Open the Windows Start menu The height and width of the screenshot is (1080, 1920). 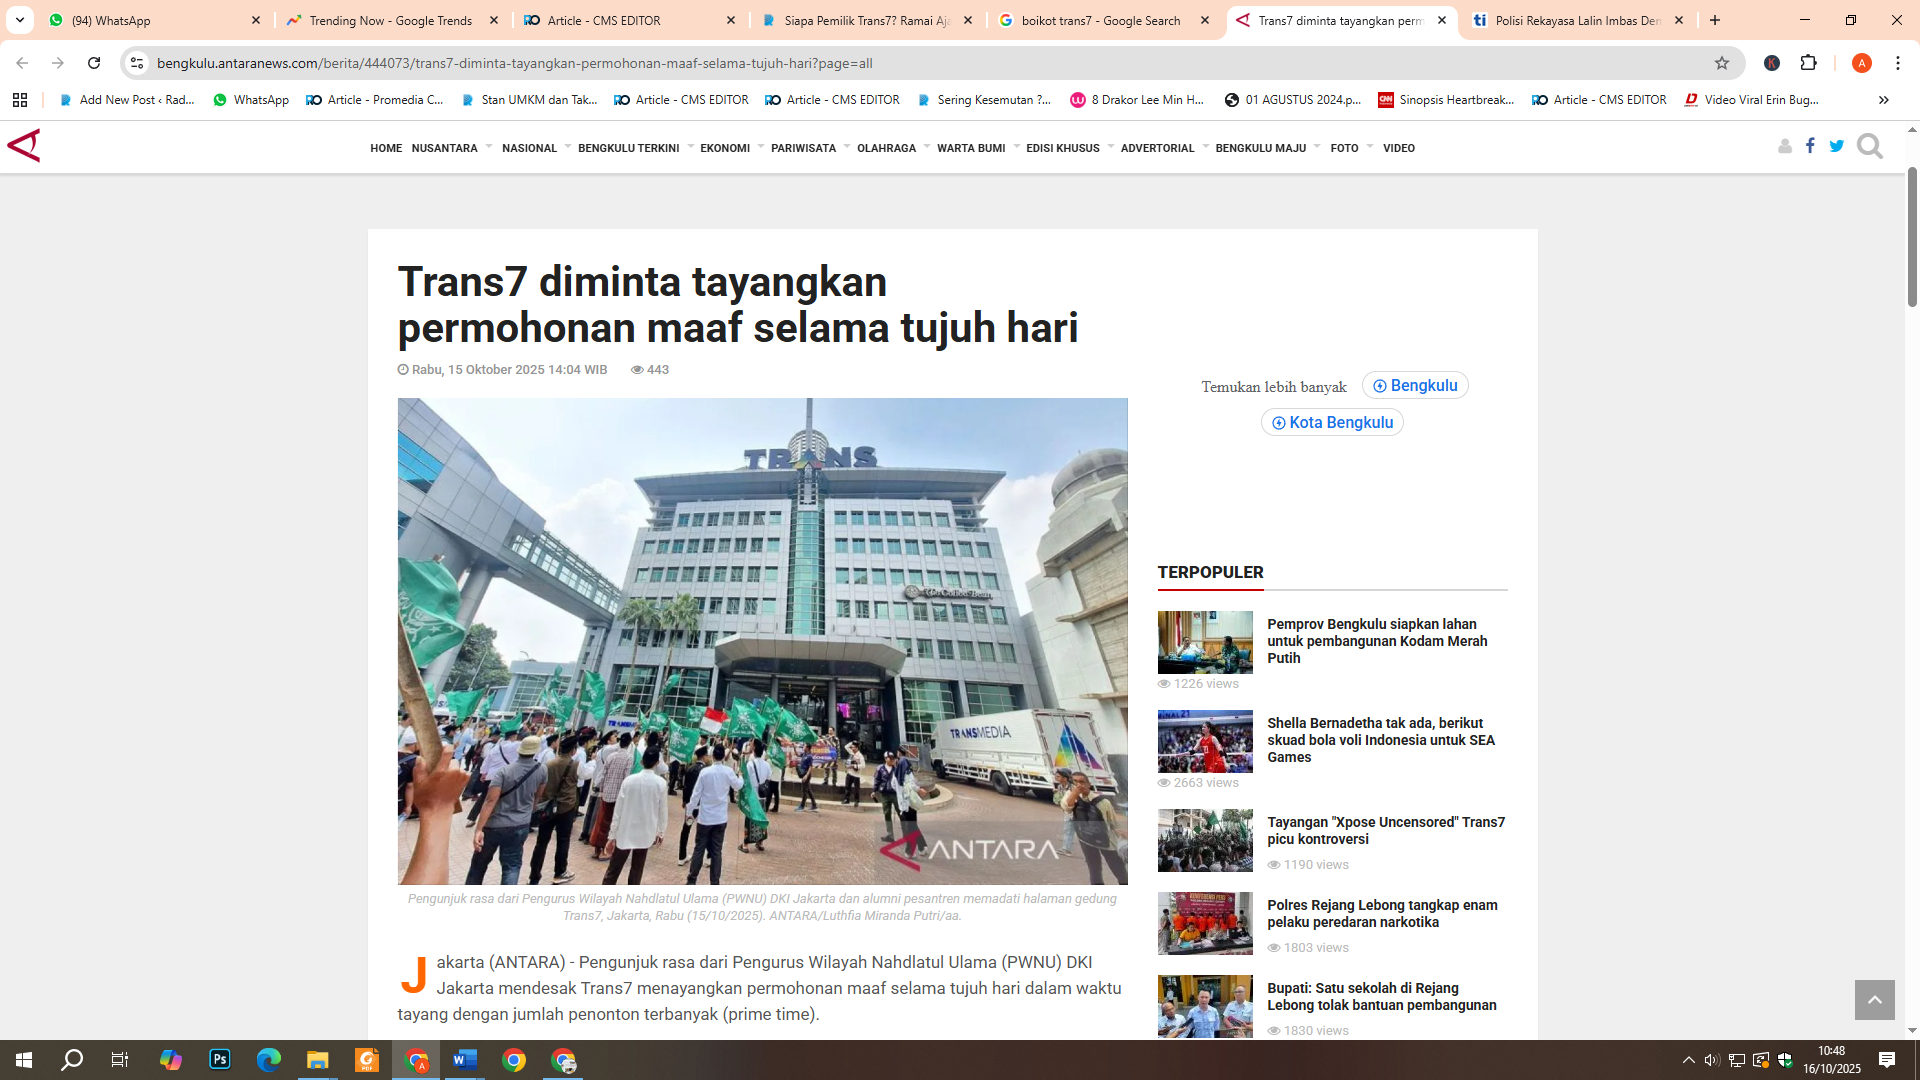[24, 1060]
